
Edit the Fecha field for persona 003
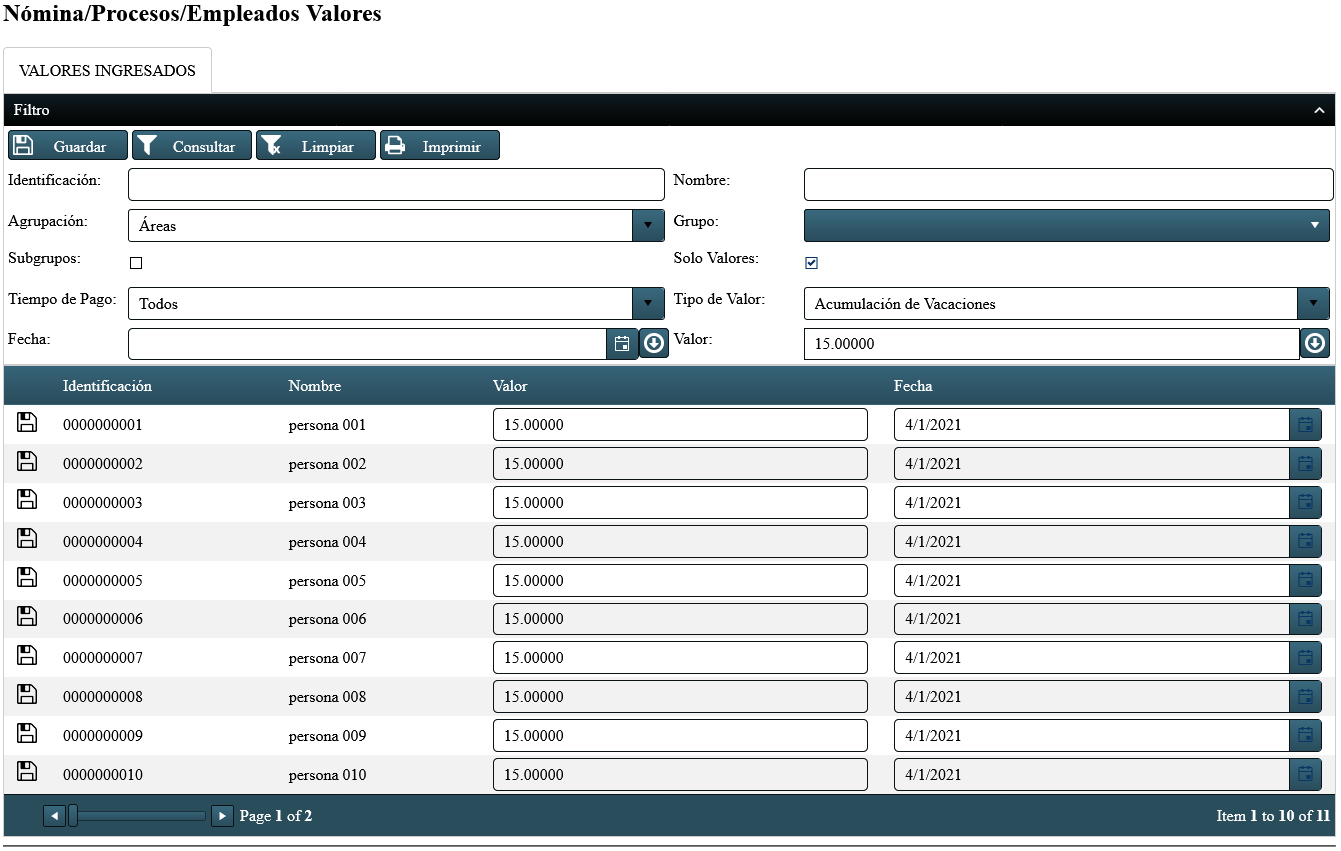[1092, 503]
